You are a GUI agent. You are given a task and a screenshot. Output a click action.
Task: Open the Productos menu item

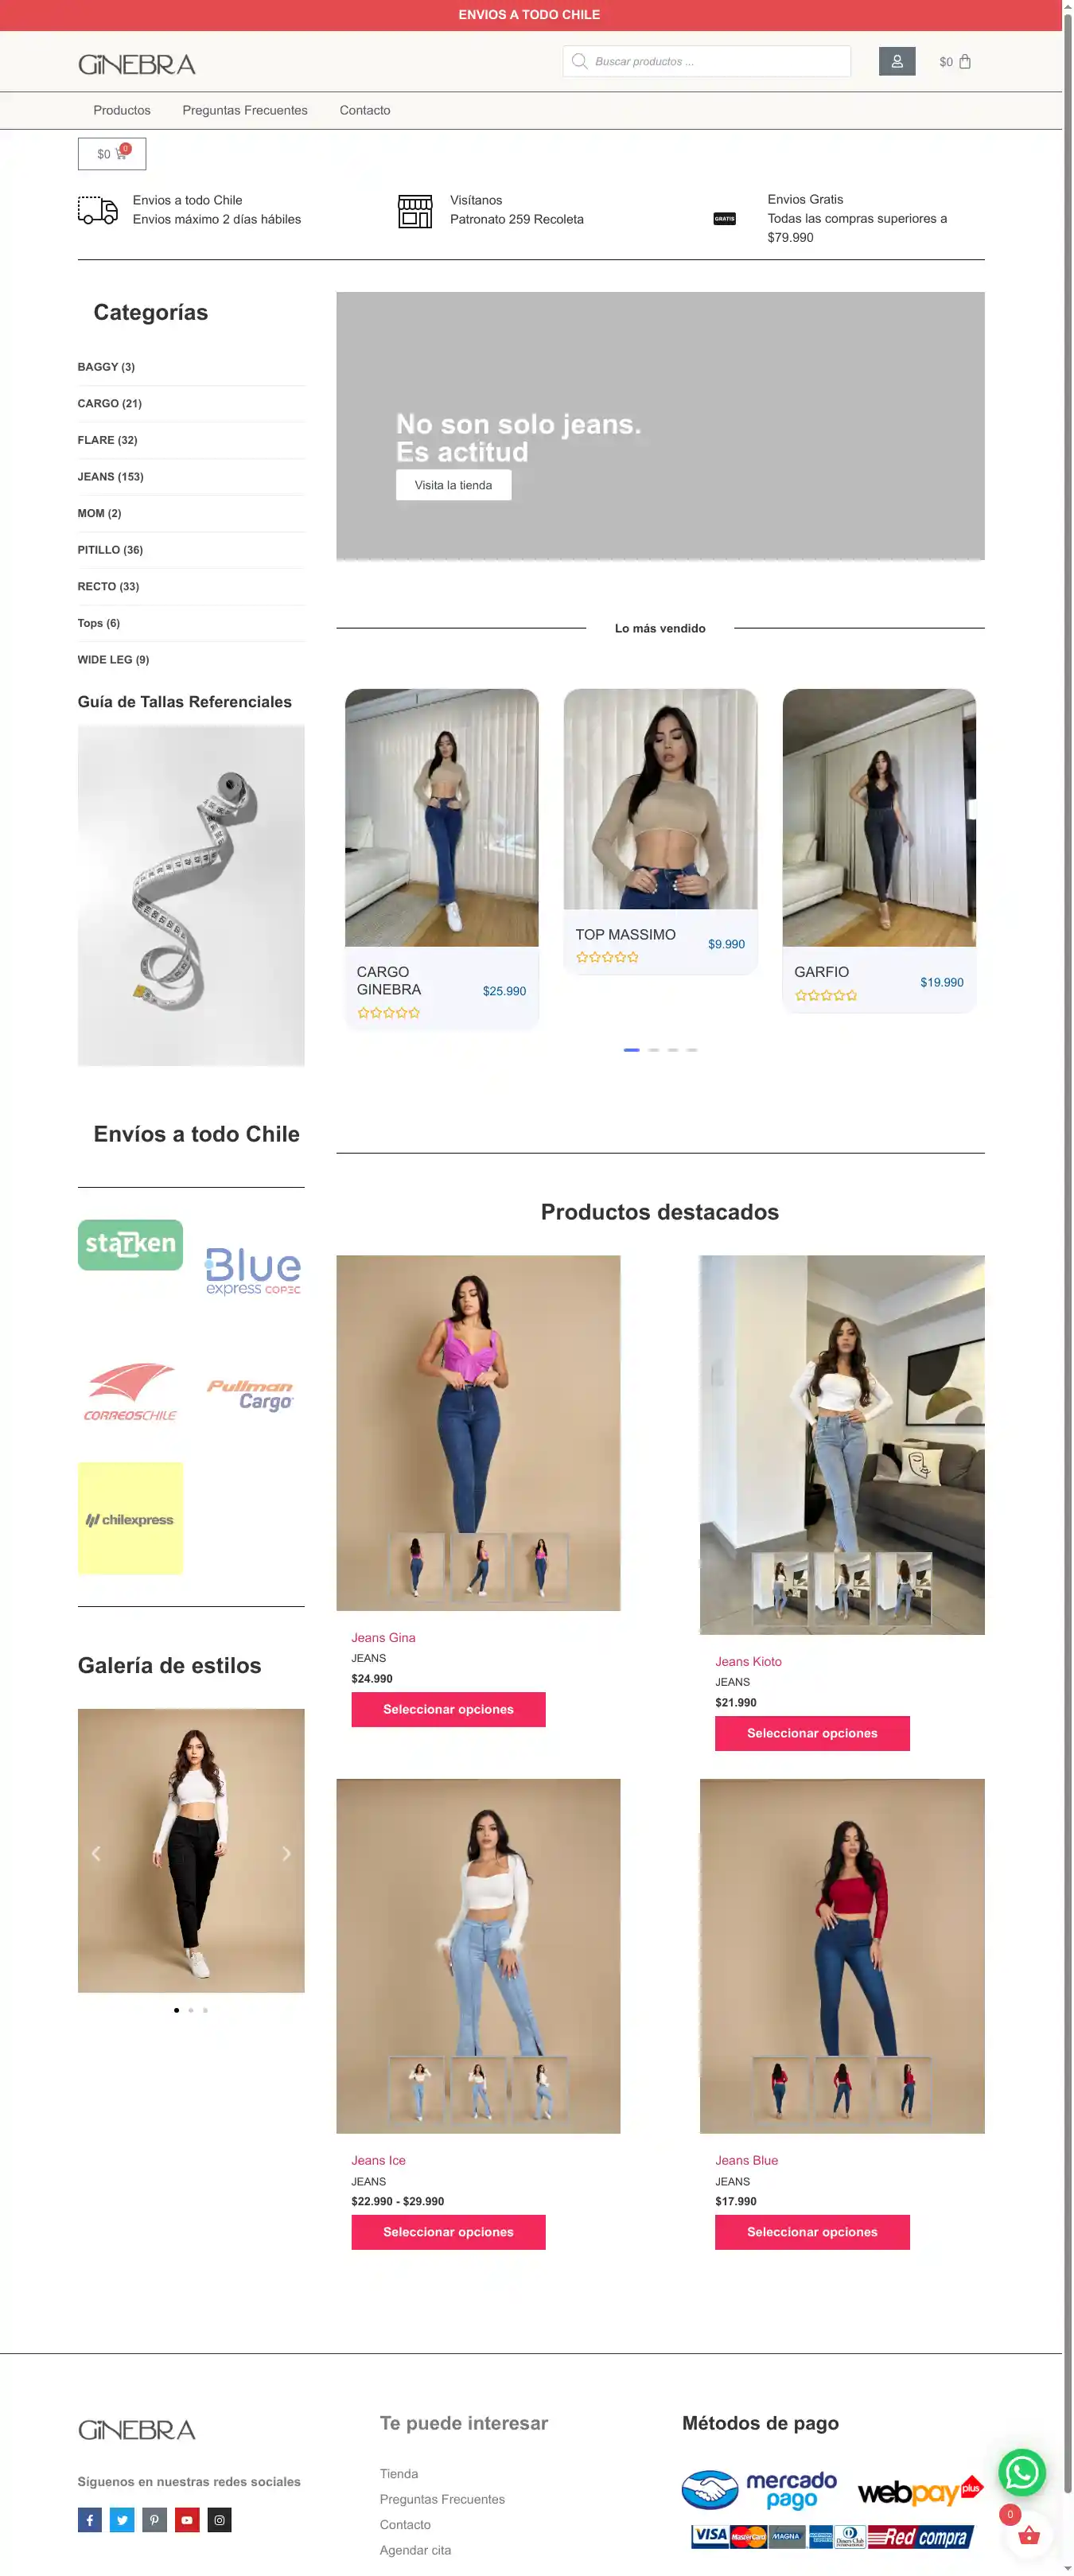(x=122, y=110)
